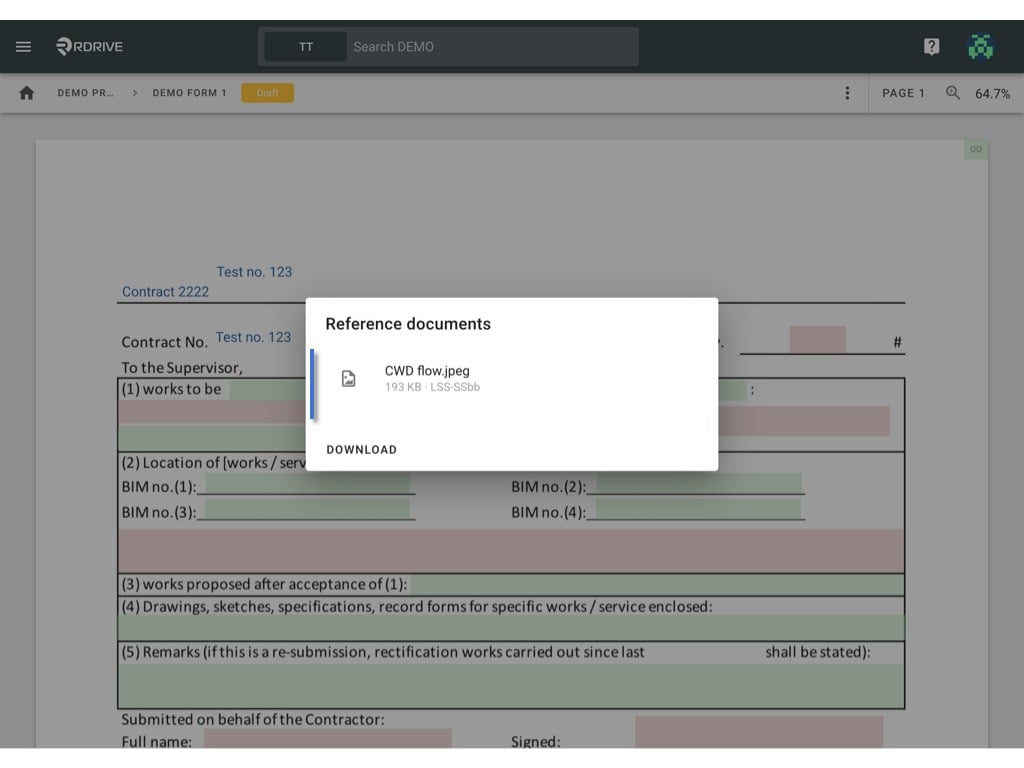
Task: Focus the Search DEMO input field
Action: pyautogui.click(x=492, y=46)
